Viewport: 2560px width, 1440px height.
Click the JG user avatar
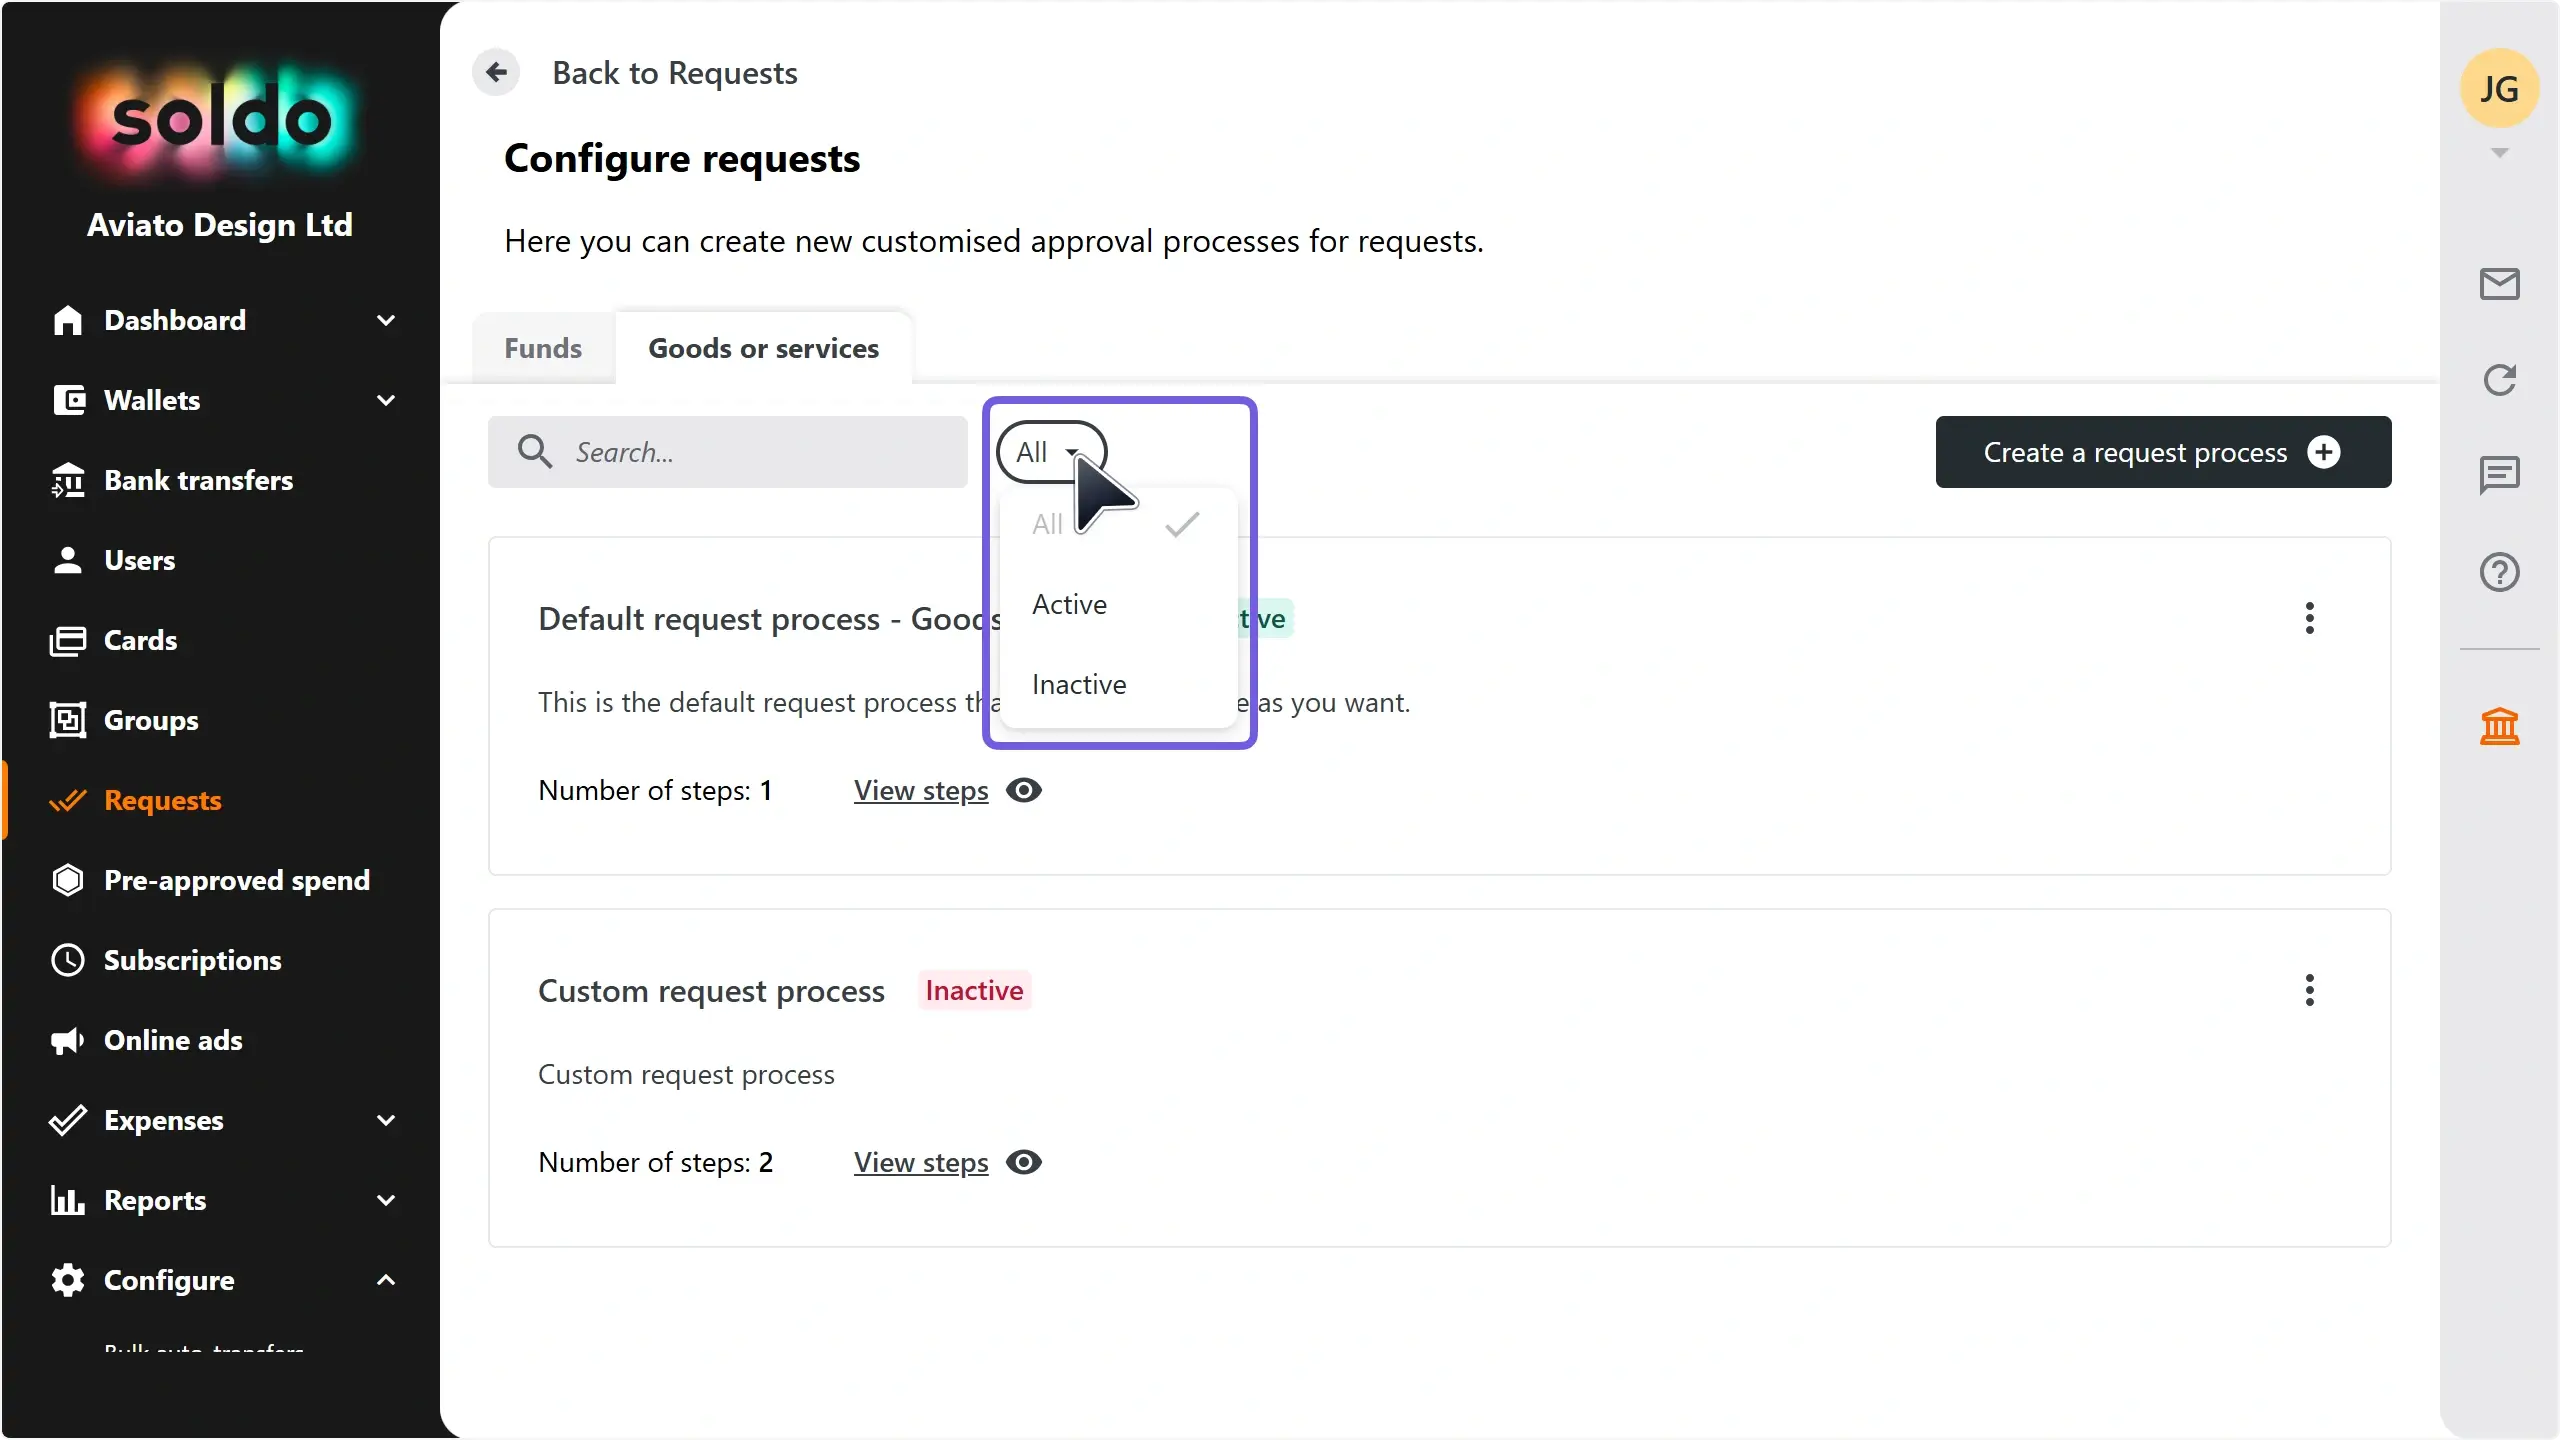pos(2499,88)
